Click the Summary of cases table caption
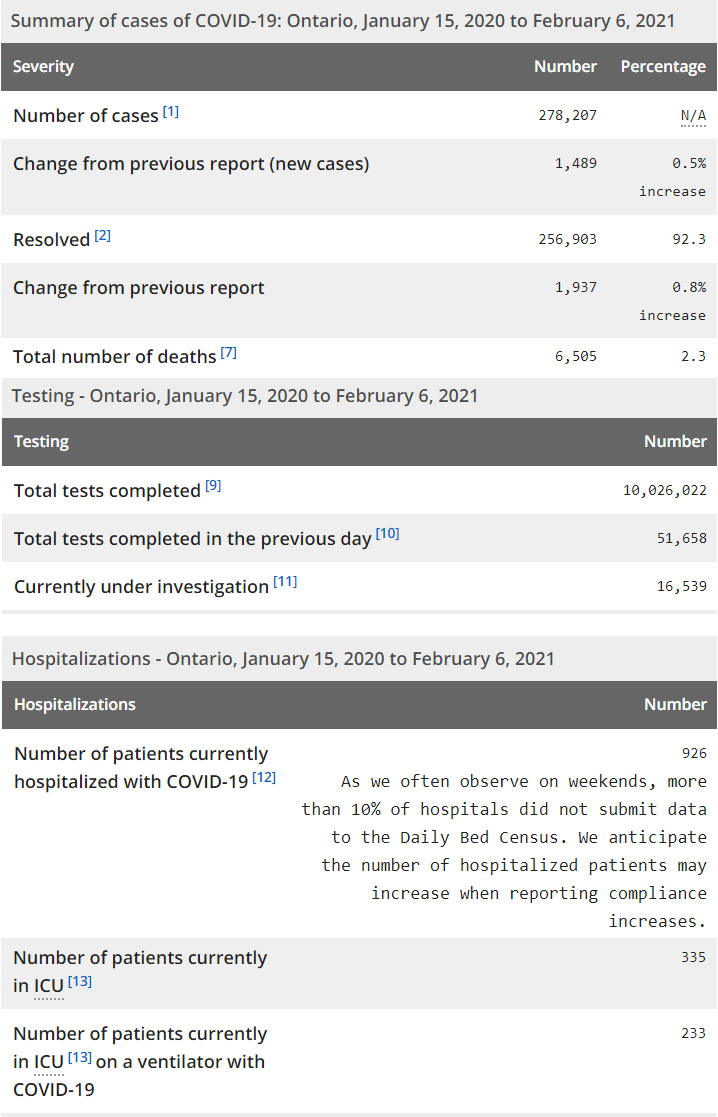The width and height of the screenshot is (718, 1117). tap(343, 20)
